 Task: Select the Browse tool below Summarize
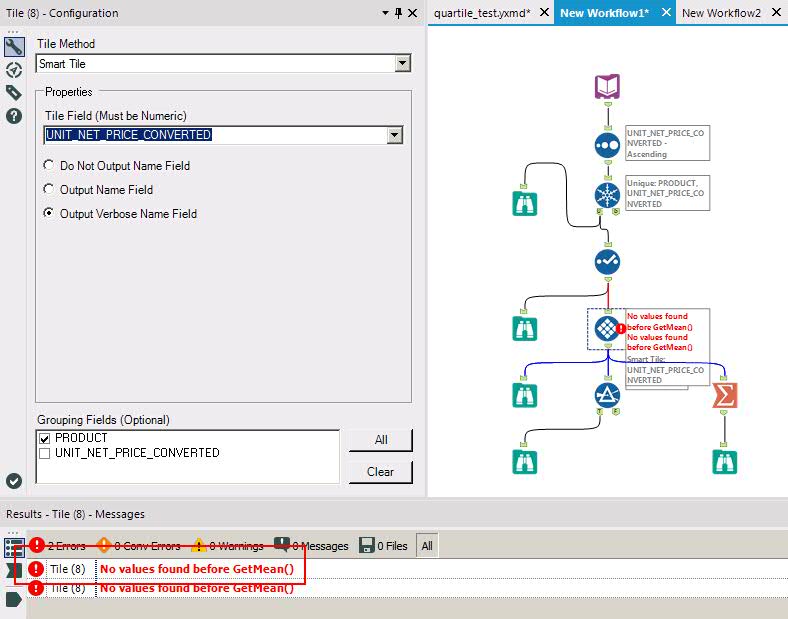point(725,462)
